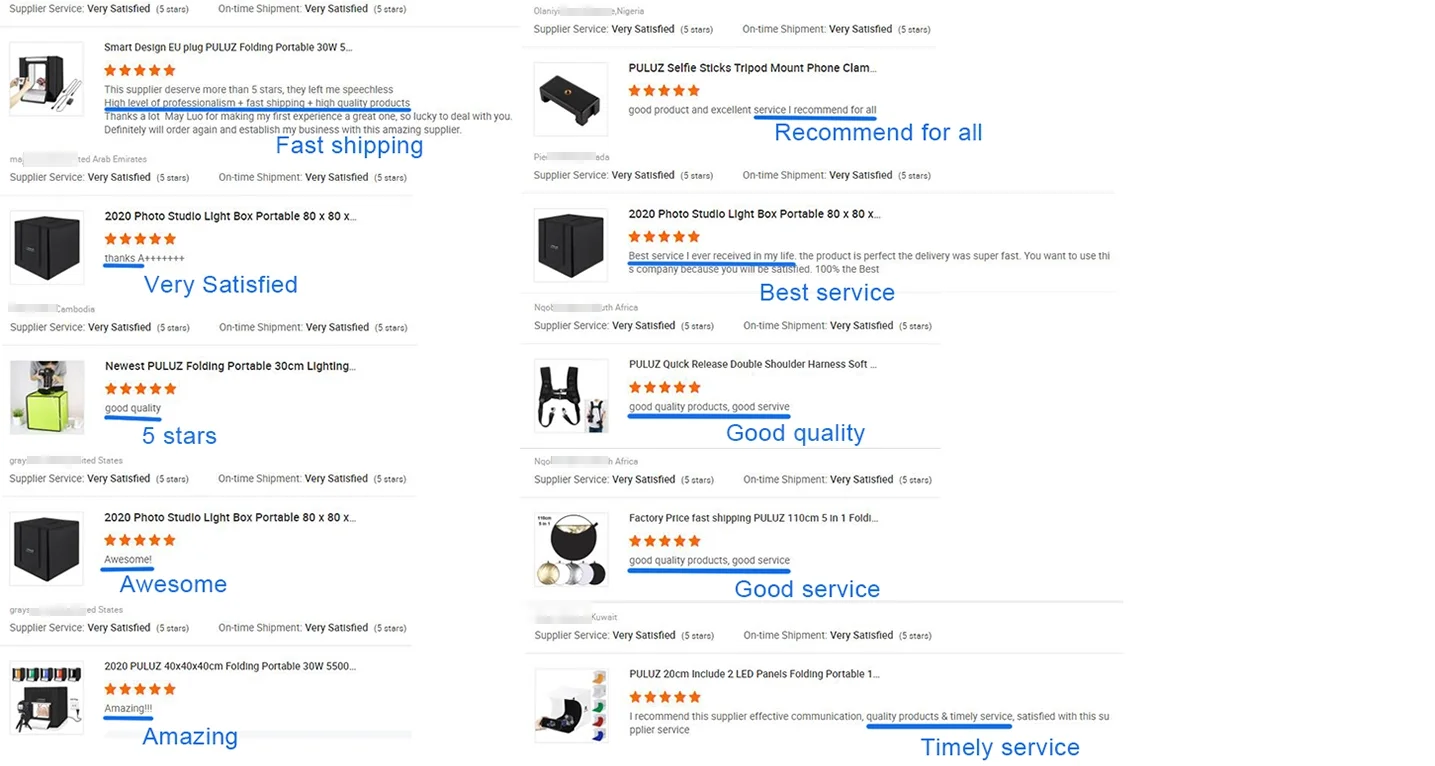Open the 110cm 5 in 1 reflector thumbnail
Image resolution: width=1435 pixels, height=766 pixels.
point(570,550)
